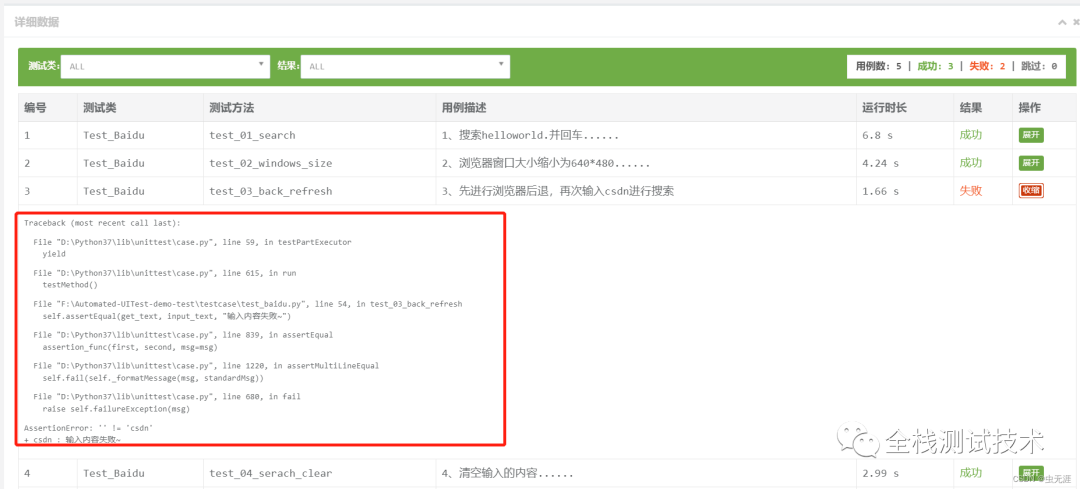Click description 清空输入的内容

click(508, 473)
